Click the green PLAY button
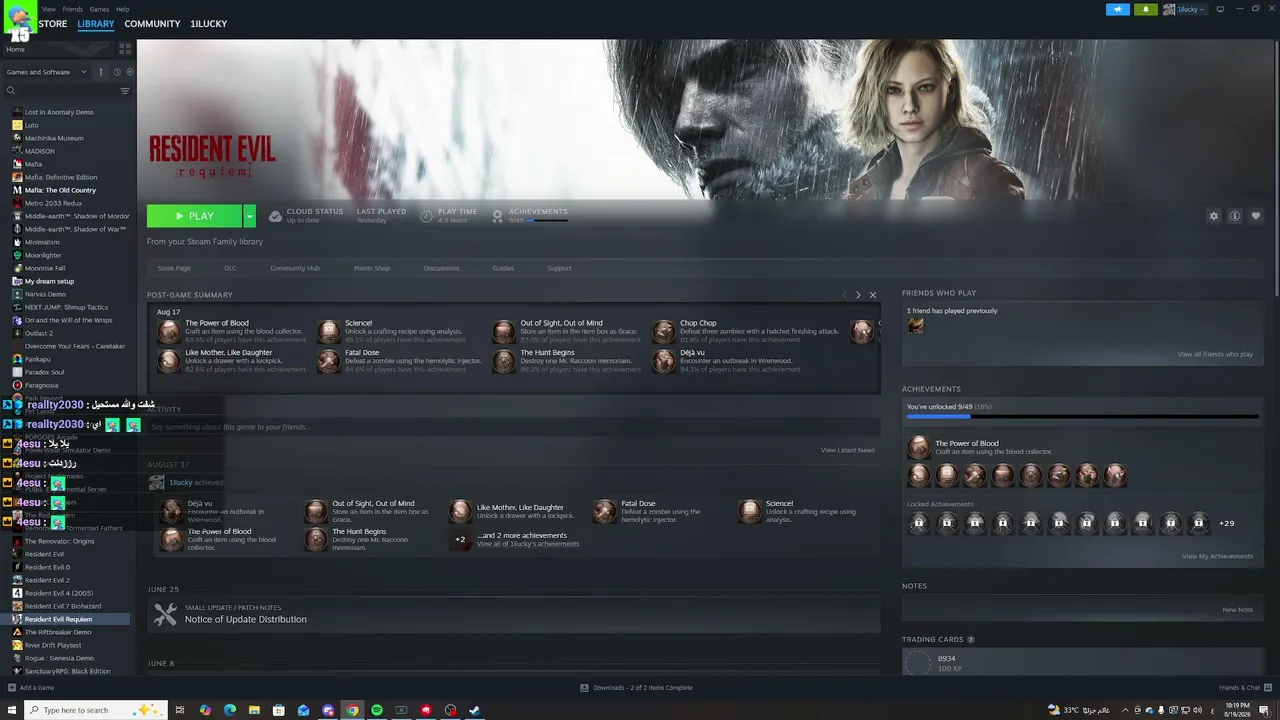The width and height of the screenshot is (1280, 720). [194, 216]
